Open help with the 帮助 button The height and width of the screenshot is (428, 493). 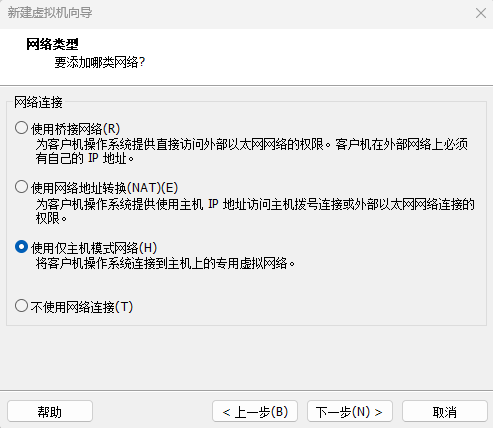pyautogui.click(x=50, y=412)
